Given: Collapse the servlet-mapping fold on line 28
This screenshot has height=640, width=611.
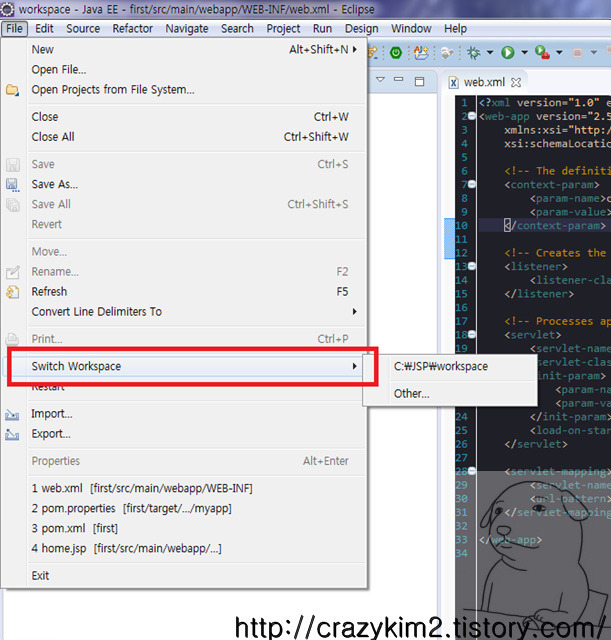Looking at the screenshot, I should [x=472, y=471].
